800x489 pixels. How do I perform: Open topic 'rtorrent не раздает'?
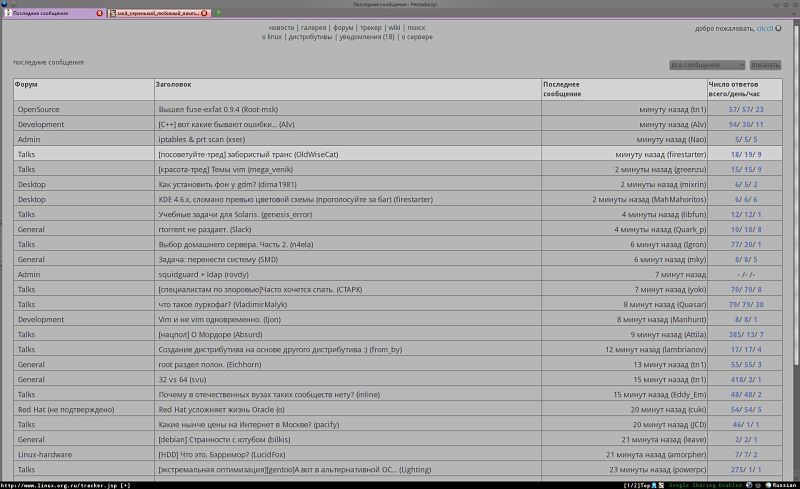(205, 229)
